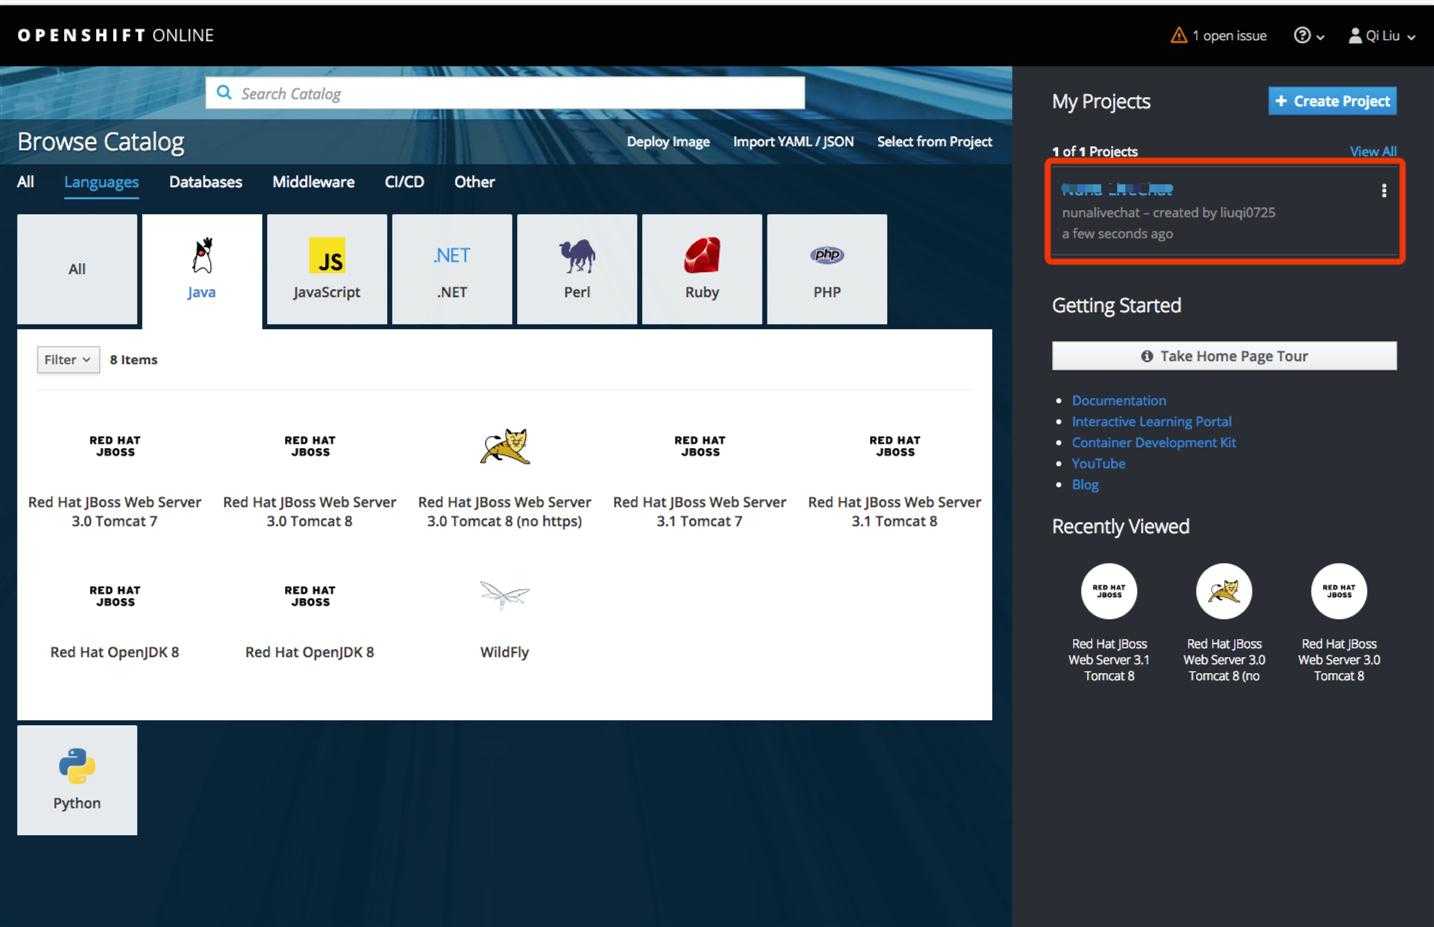Open the Container Development Kit link
This screenshot has width=1434, height=927.
pos(1154,442)
